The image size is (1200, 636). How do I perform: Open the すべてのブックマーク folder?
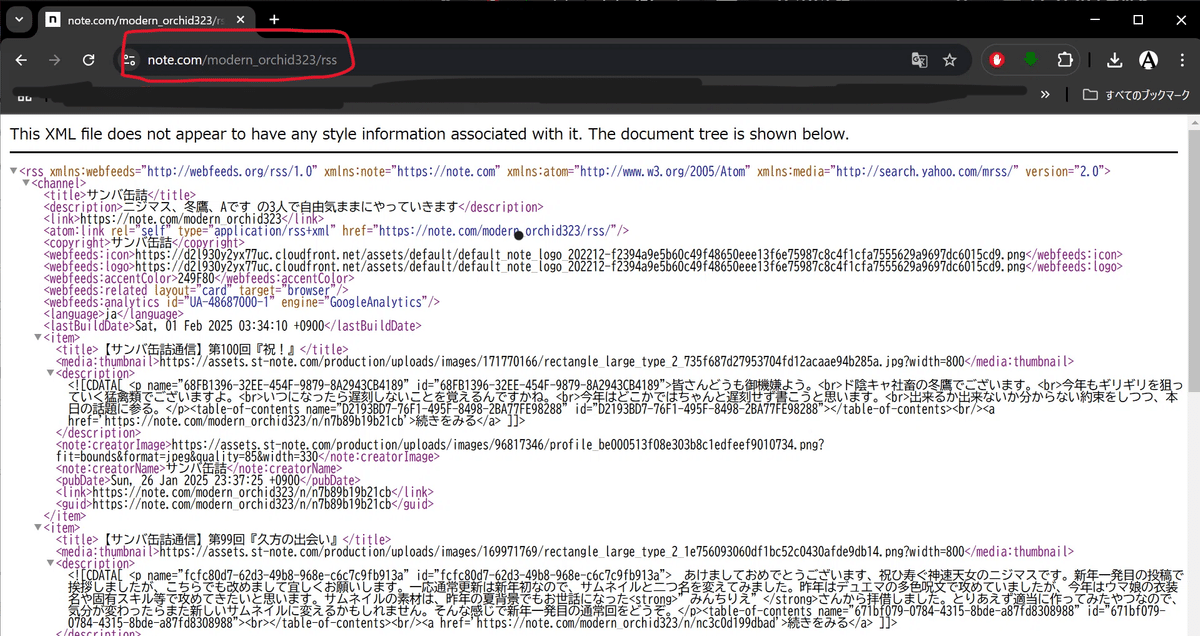point(1137,94)
